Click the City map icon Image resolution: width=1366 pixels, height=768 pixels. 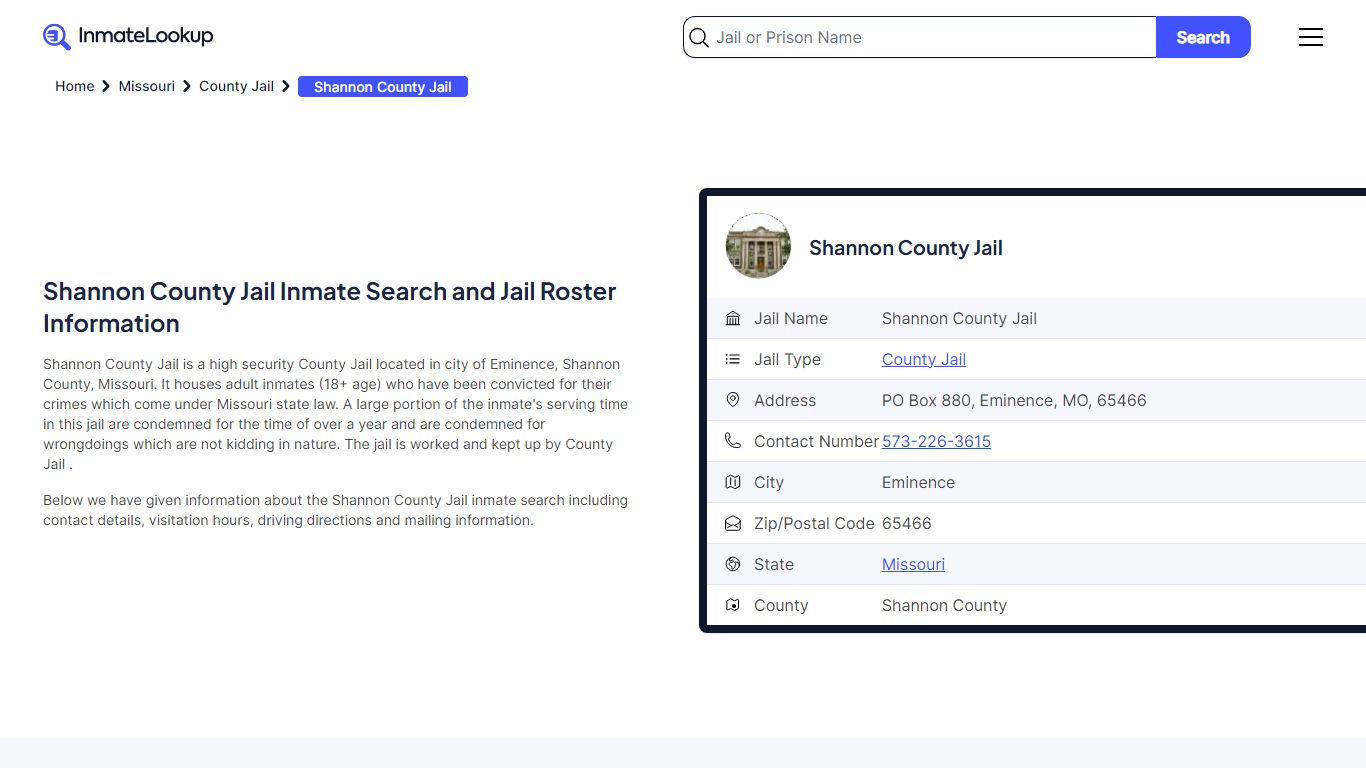coord(733,482)
